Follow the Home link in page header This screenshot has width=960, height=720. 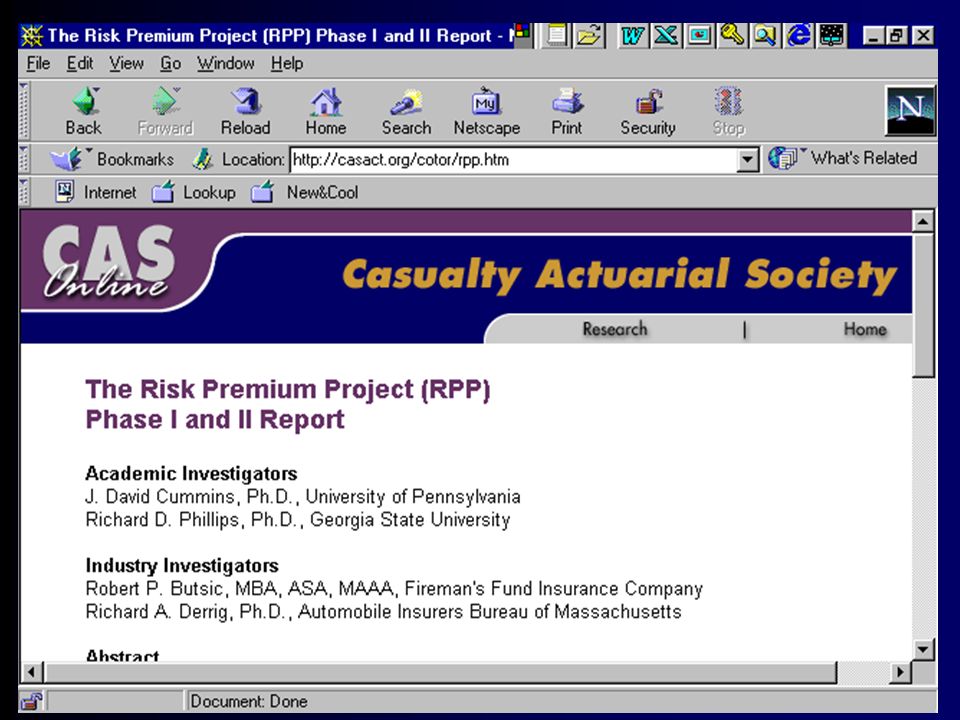click(x=865, y=329)
